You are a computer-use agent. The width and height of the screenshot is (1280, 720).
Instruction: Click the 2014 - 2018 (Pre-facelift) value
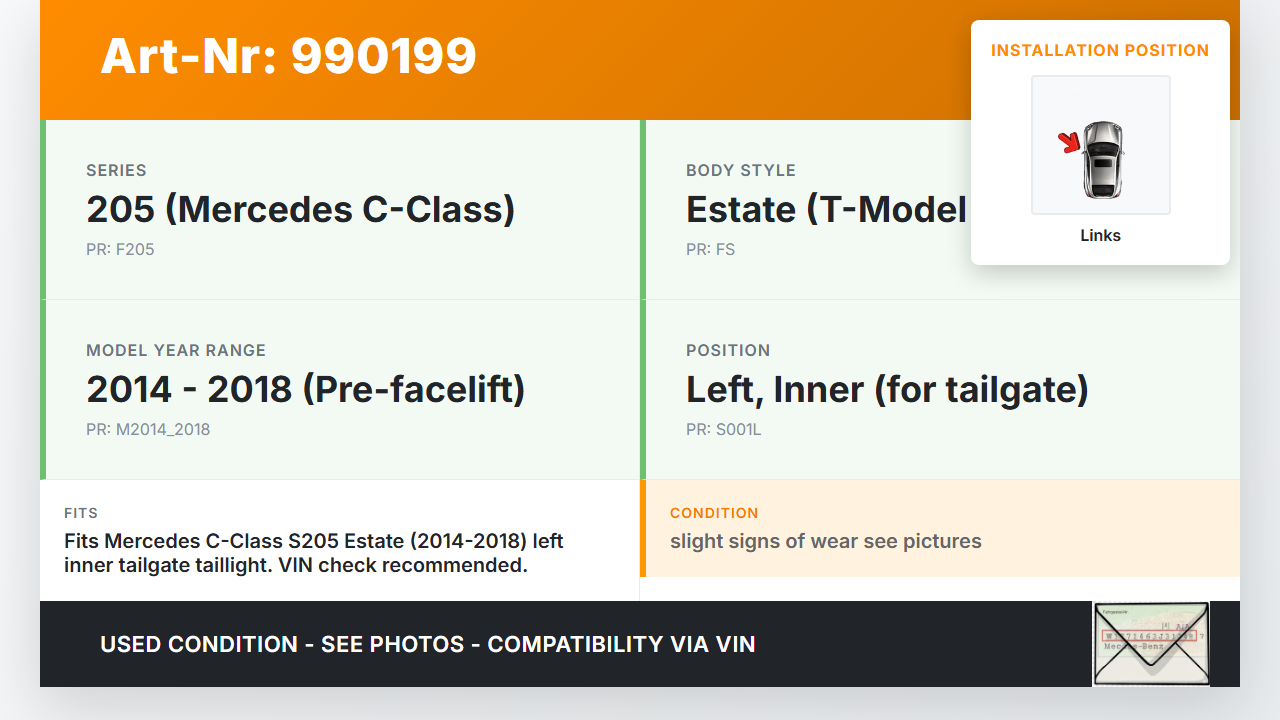tap(306, 390)
